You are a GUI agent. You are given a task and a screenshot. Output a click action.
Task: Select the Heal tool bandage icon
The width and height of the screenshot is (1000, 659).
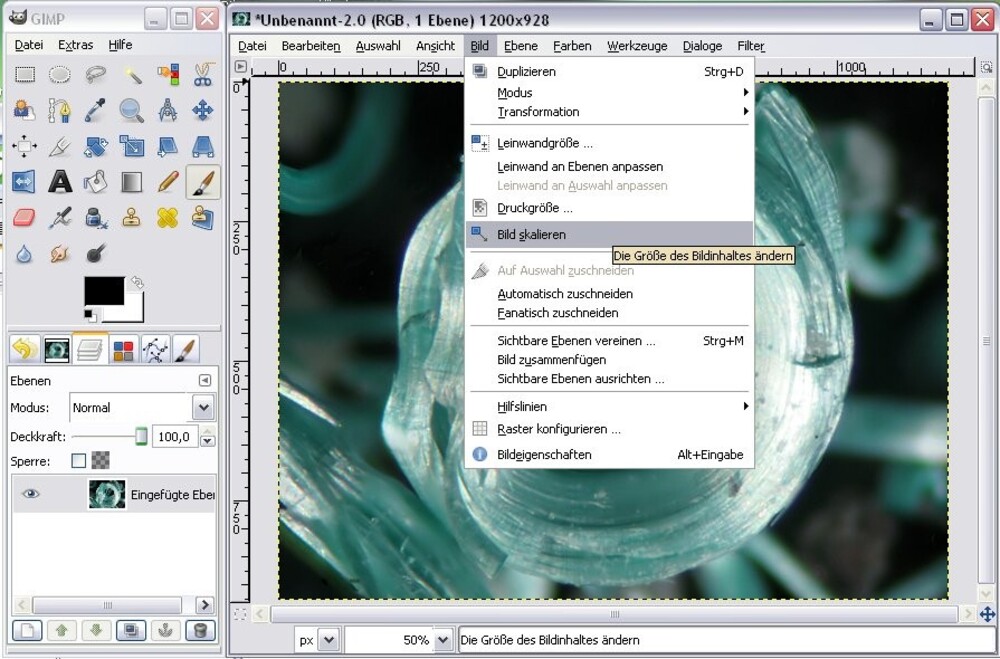[x=168, y=218]
